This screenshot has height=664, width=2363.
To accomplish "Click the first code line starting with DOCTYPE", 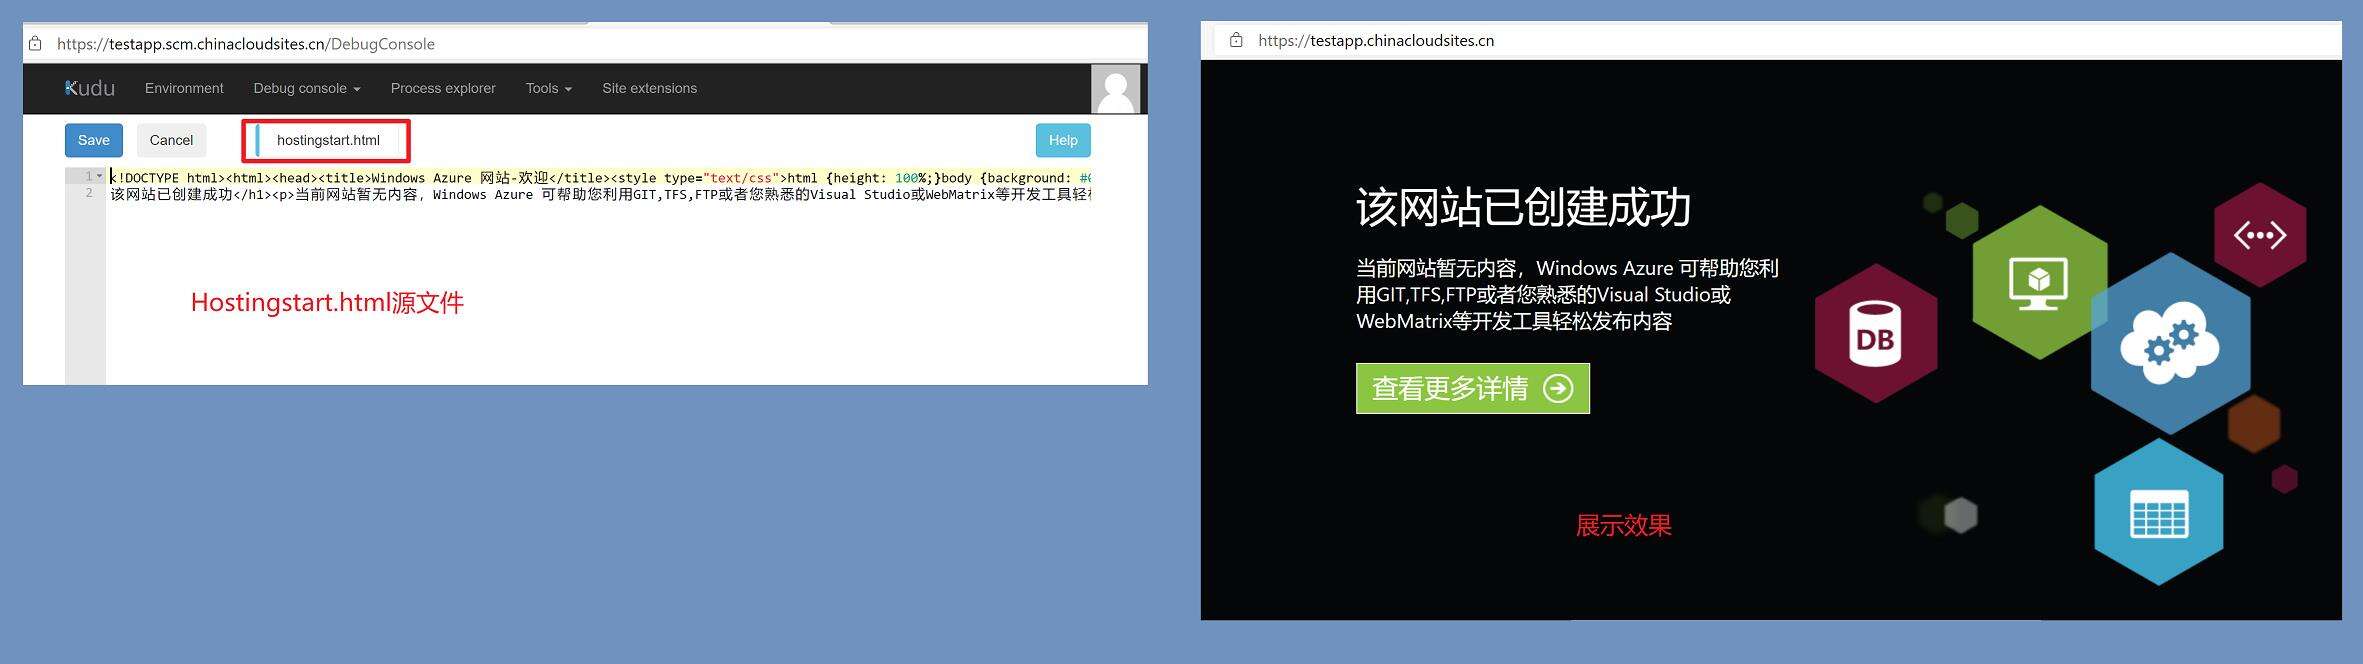I will (x=600, y=178).
